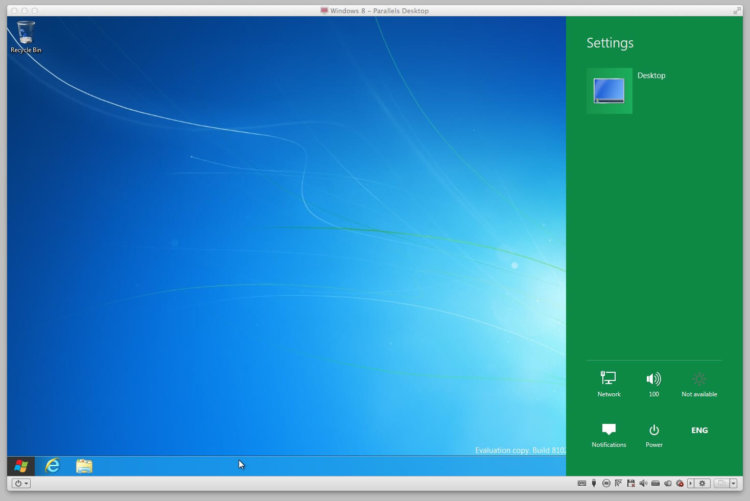Screen dimensions: 750x501
Task: Click the Settings heading text
Action: (610, 43)
